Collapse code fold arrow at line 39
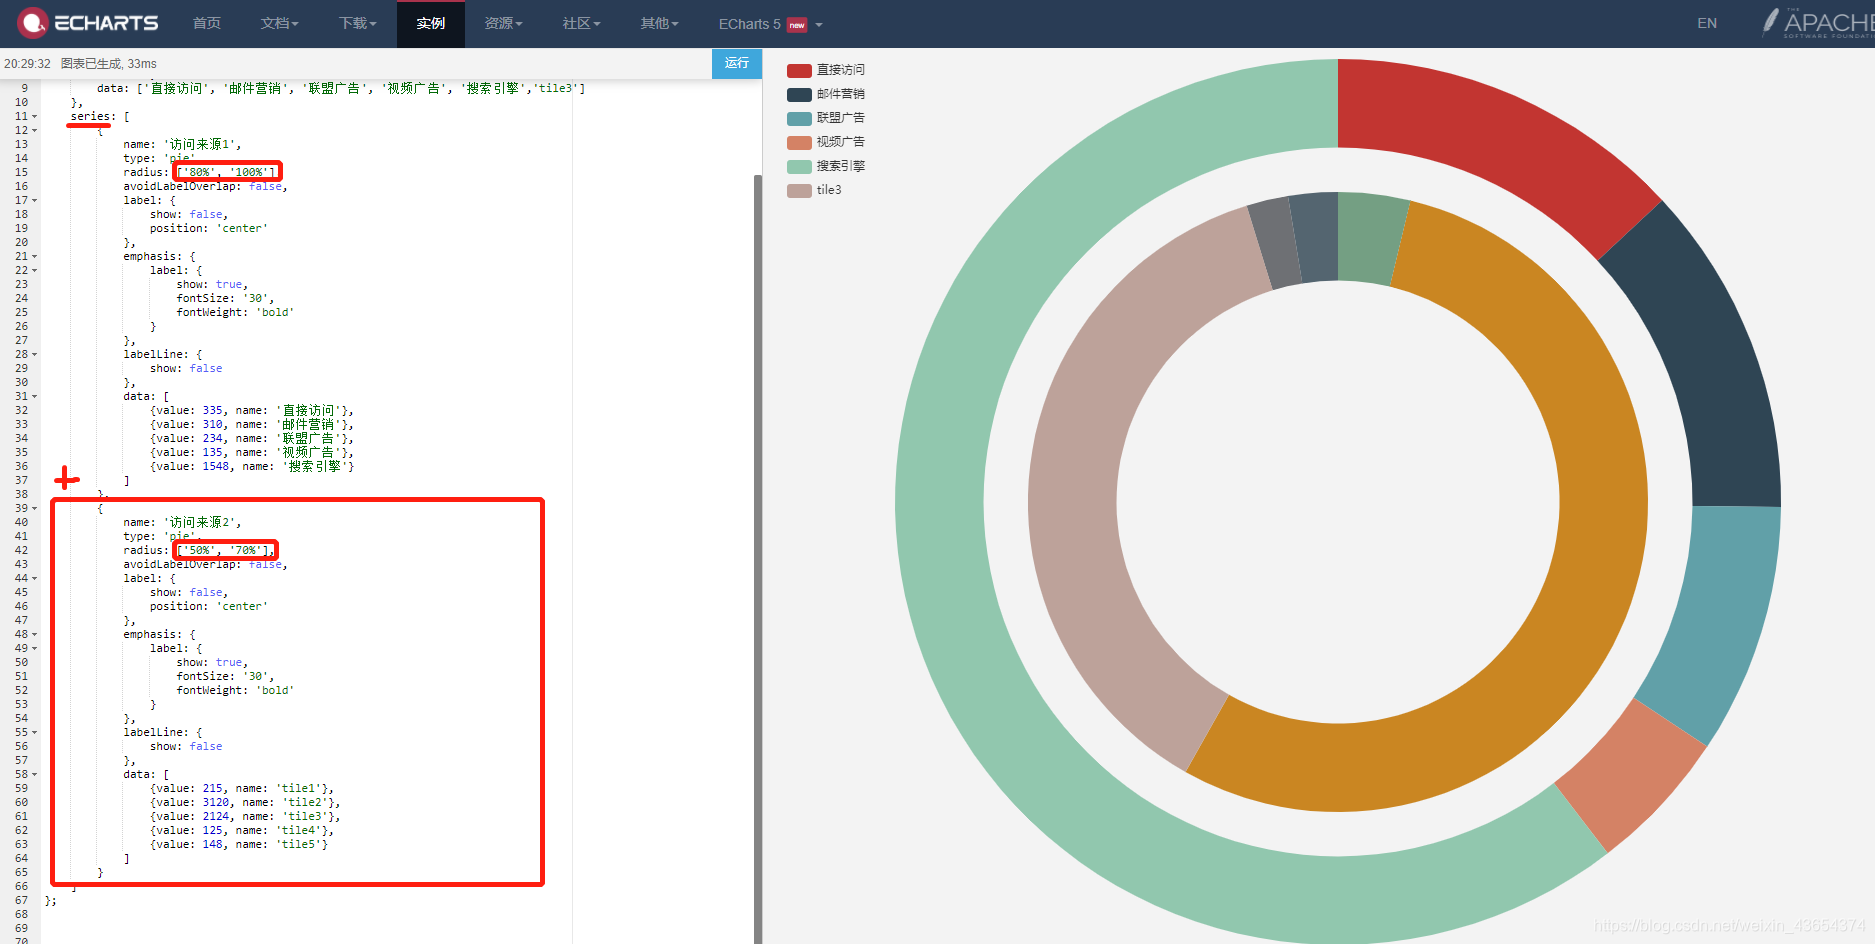Screen dimensions: 1875x944 pos(34,508)
